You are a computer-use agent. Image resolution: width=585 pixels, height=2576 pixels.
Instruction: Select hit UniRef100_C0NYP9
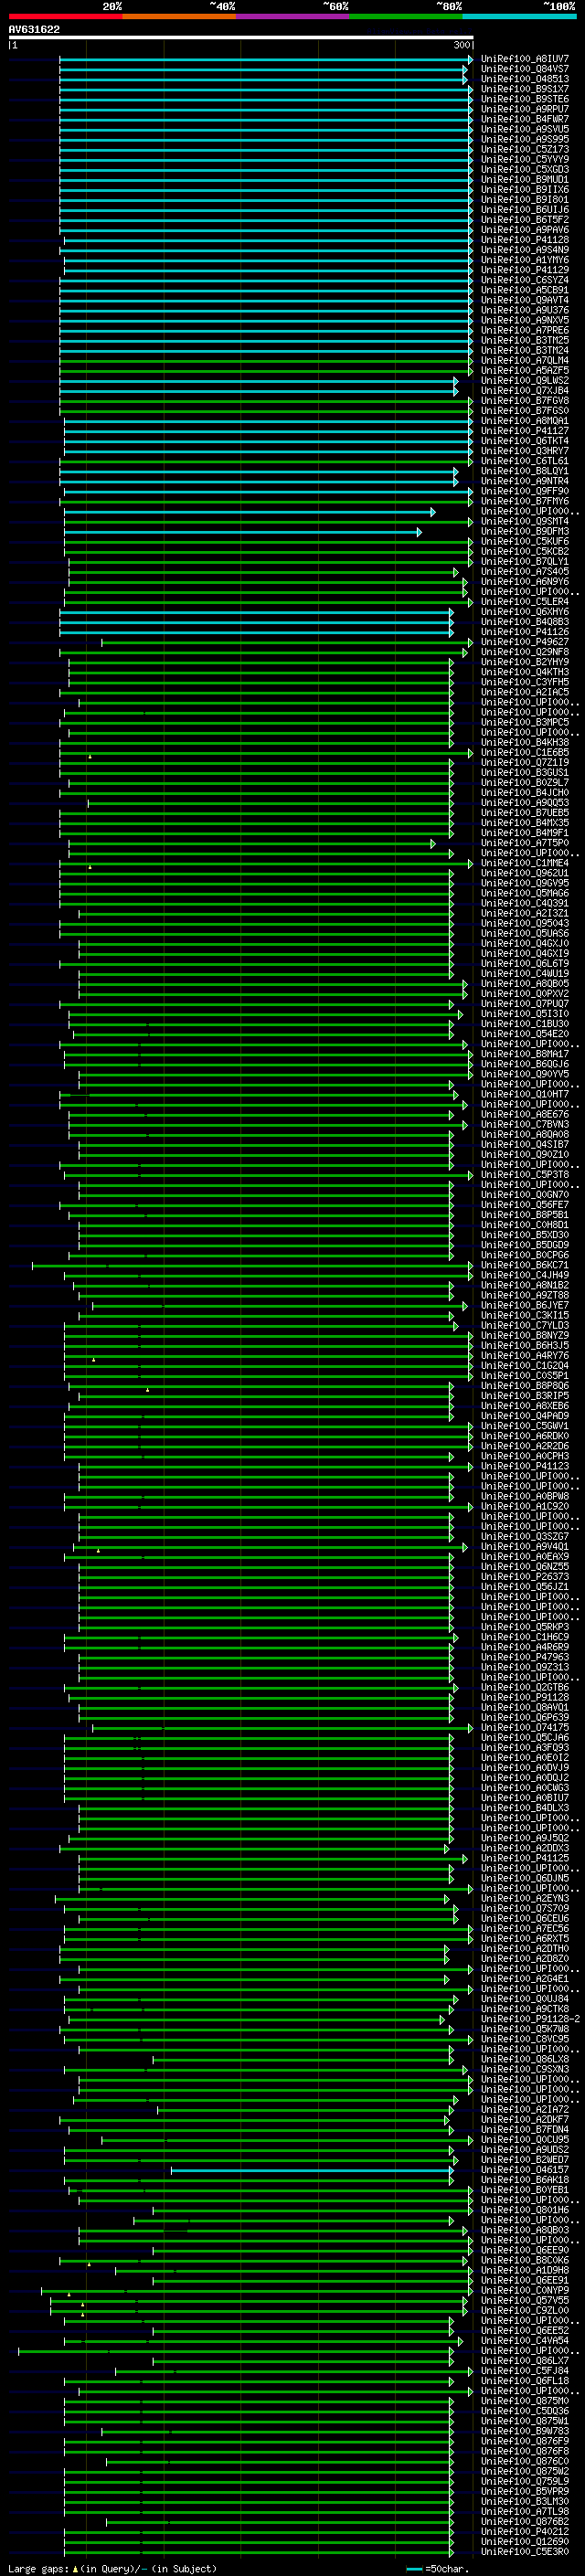pyautogui.click(x=524, y=2290)
